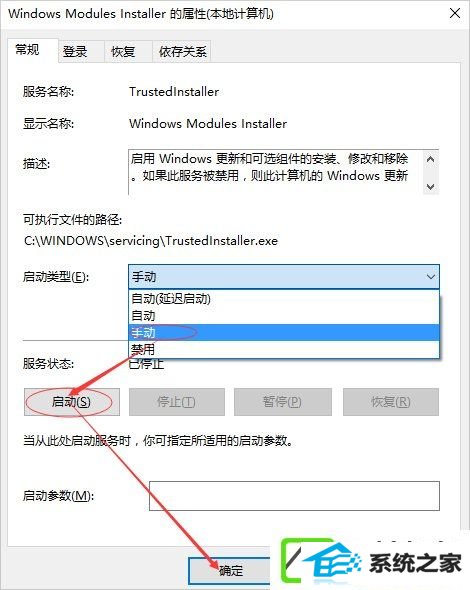The width and height of the screenshot is (470, 590).
Task: Select the 依存关系 tab
Action: [182, 51]
